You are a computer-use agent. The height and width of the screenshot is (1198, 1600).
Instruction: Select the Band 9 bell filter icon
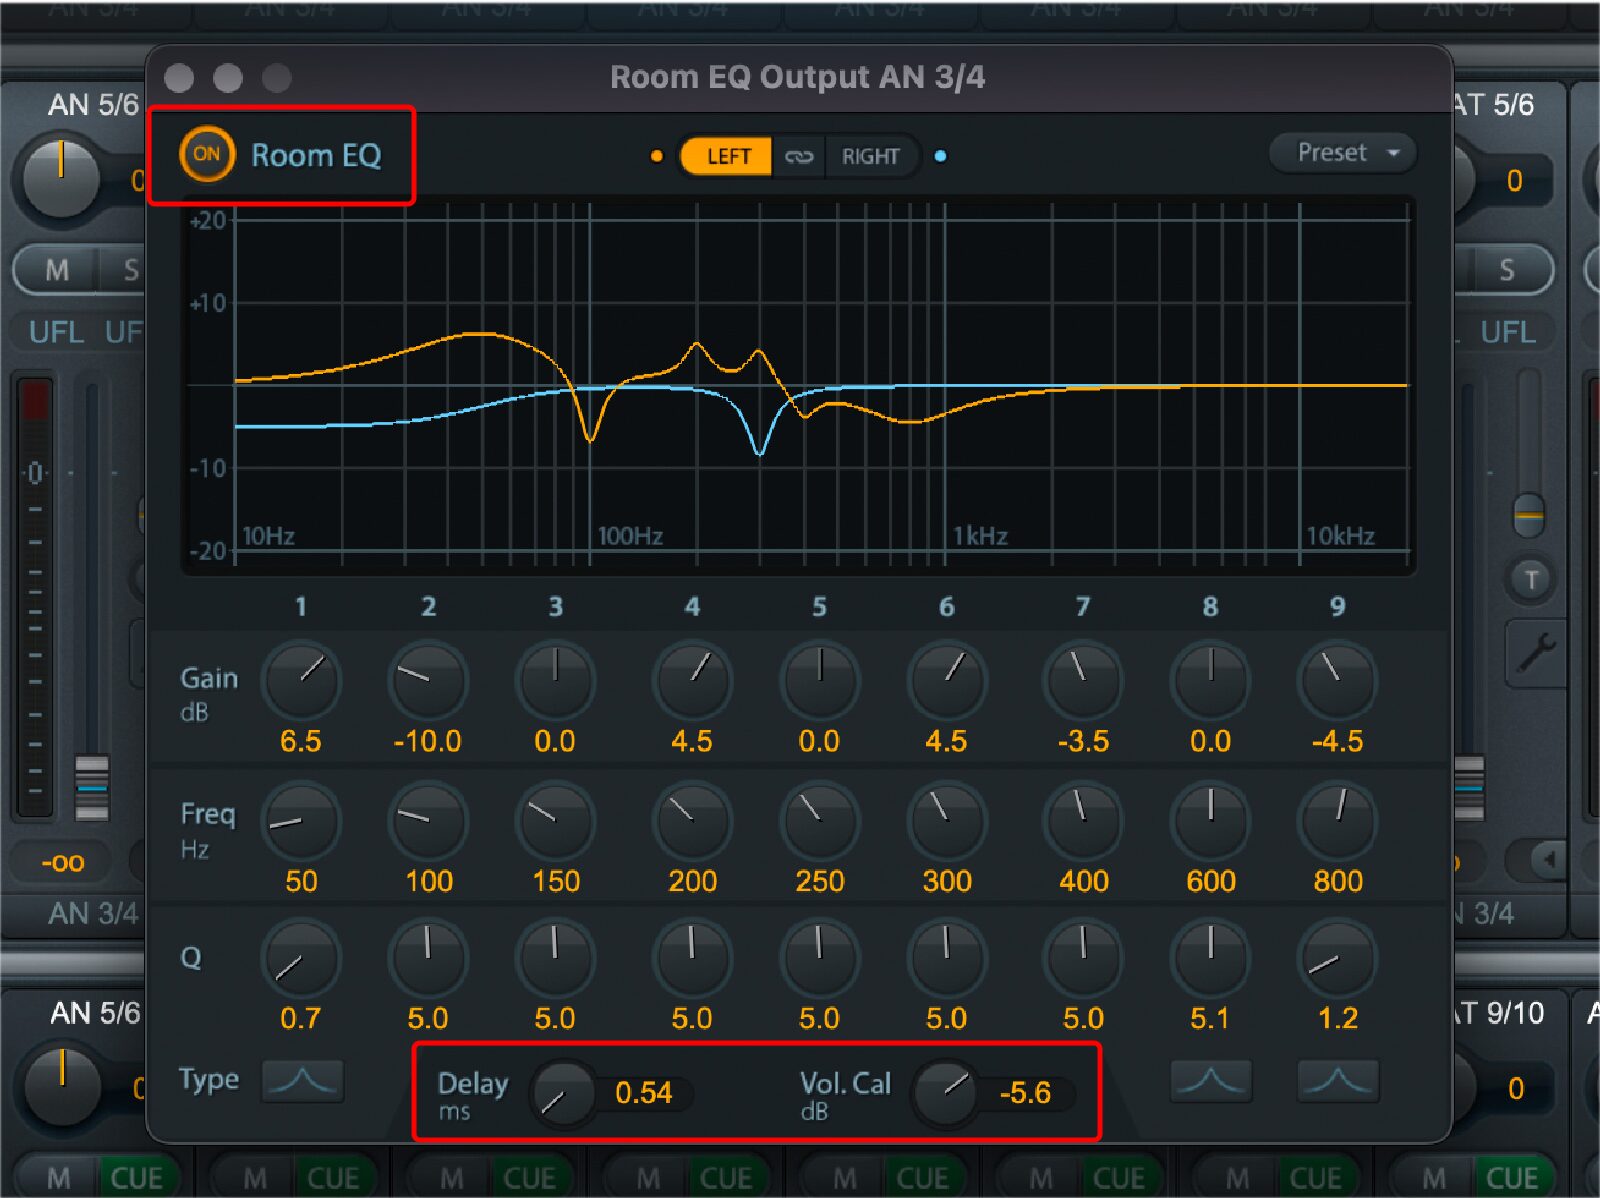point(1337,1080)
